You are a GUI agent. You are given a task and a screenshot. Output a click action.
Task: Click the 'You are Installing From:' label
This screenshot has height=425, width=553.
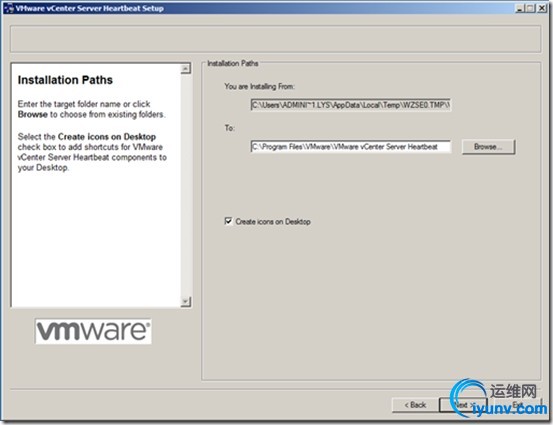(x=260, y=86)
